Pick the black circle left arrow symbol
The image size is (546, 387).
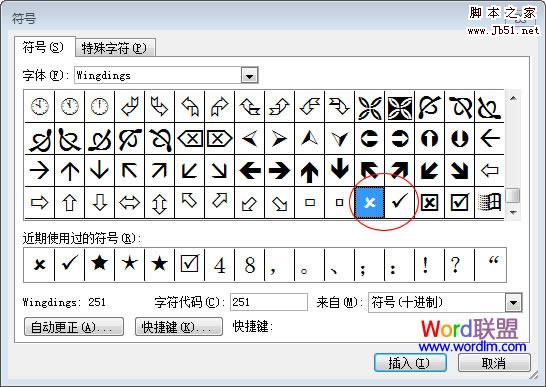369,138
